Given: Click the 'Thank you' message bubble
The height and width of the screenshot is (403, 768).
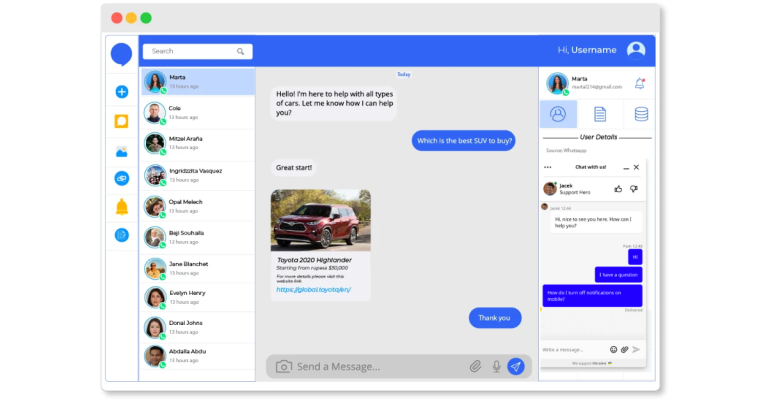Looking at the screenshot, I should tap(495, 318).
